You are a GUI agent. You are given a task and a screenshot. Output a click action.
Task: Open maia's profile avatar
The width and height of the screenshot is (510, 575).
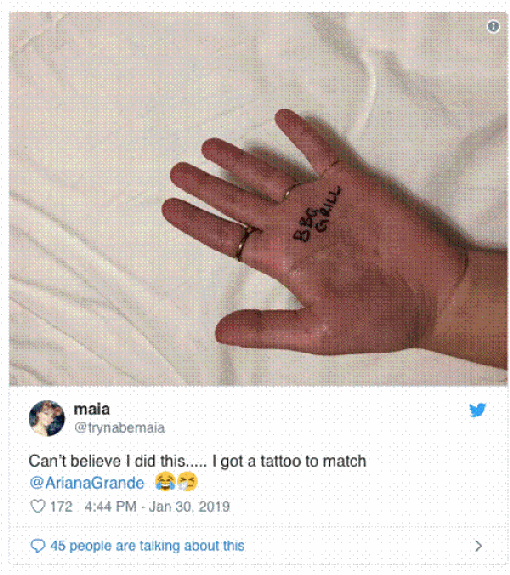47,418
